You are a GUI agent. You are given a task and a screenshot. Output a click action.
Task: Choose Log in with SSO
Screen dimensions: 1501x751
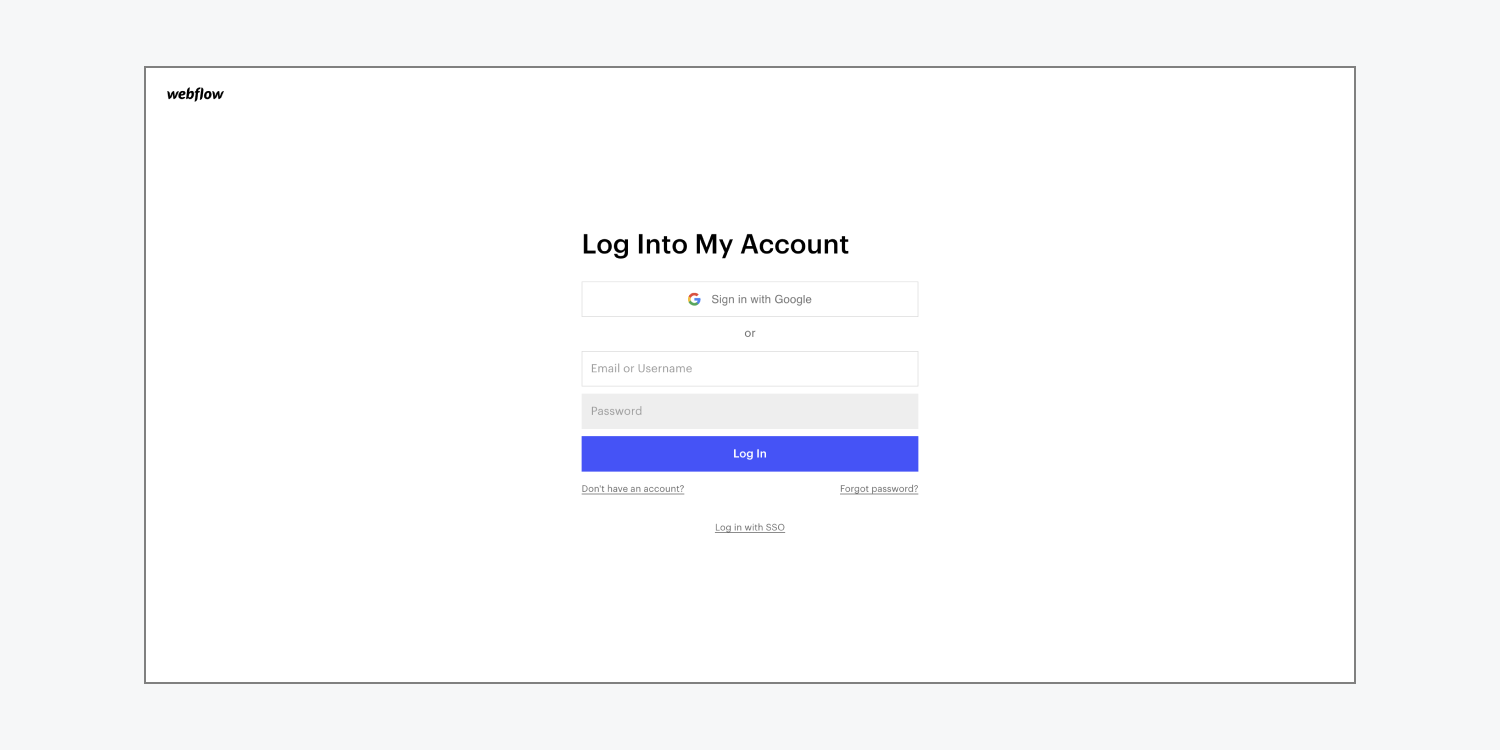(x=749, y=528)
